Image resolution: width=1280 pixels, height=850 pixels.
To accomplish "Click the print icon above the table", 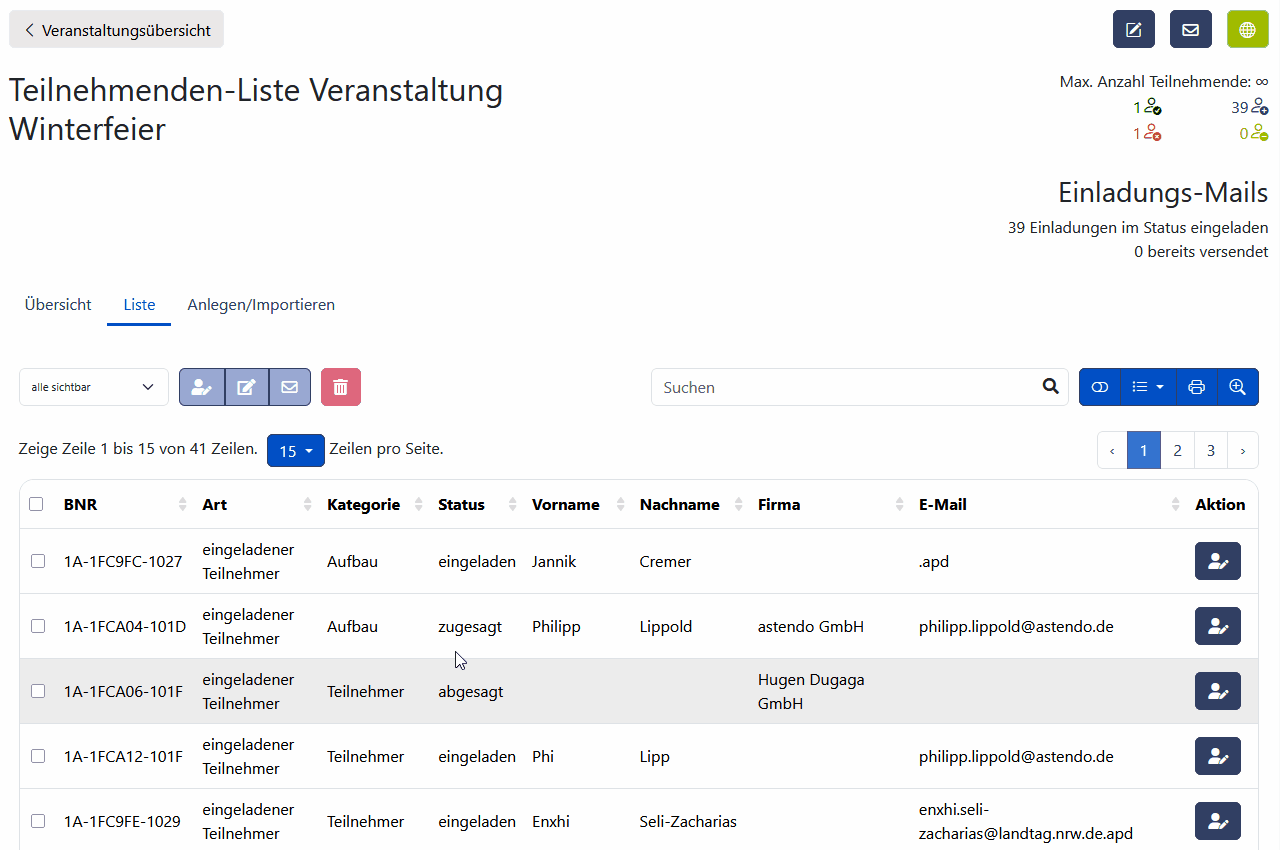I will 1197,387.
